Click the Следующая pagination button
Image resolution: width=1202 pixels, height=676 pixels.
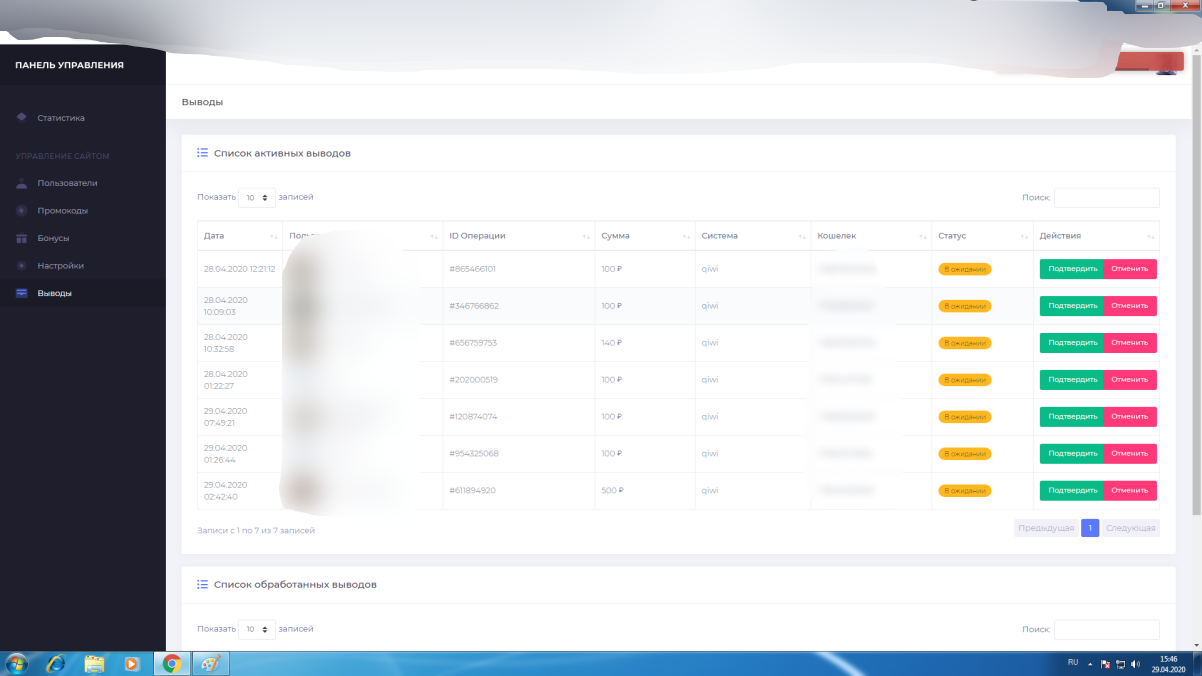tap(1131, 528)
